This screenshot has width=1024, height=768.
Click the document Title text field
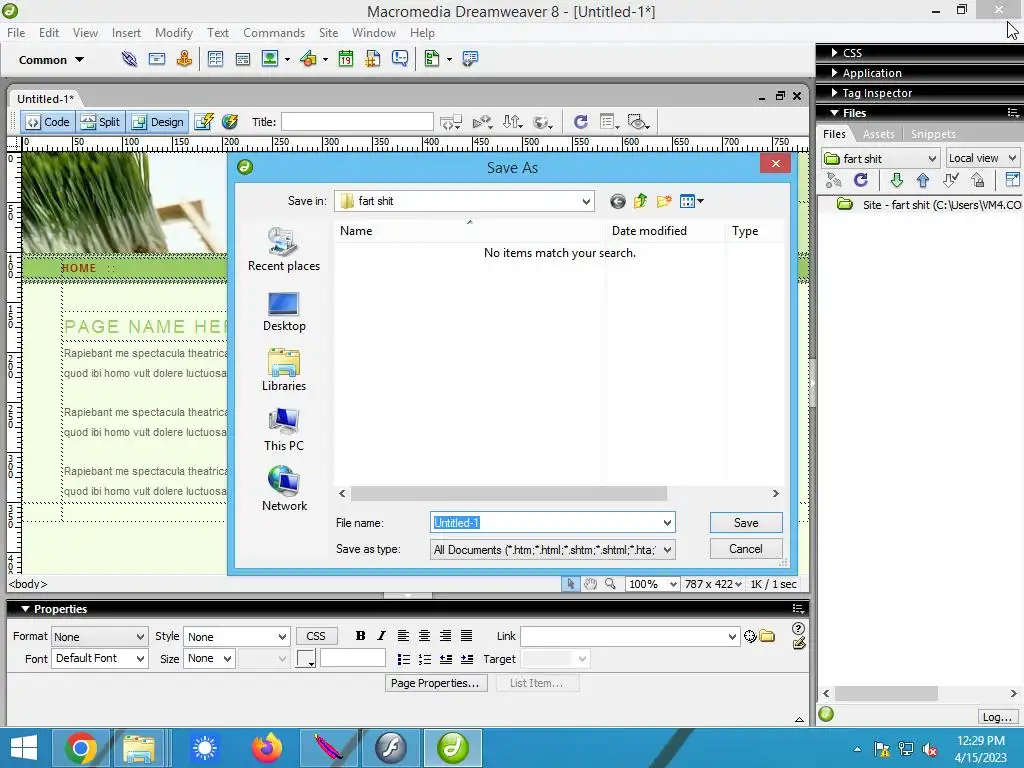pyautogui.click(x=357, y=121)
